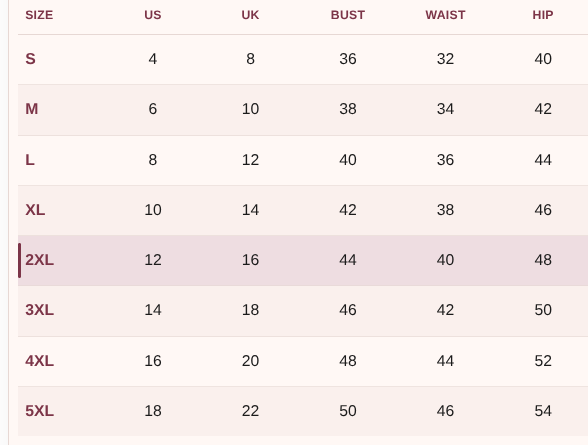Screen dimensions: 588x445
Task: Click the US value 14 in 3XL row
Action: [x=153, y=310]
